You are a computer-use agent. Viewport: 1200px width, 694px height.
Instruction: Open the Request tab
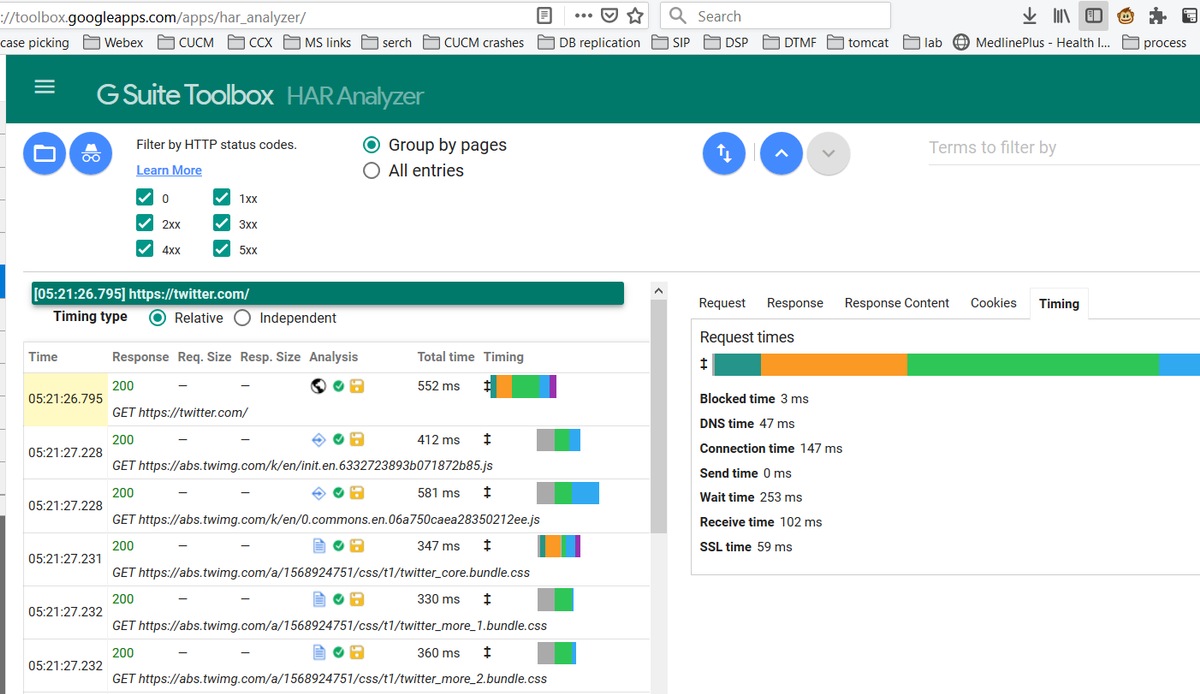coord(722,303)
